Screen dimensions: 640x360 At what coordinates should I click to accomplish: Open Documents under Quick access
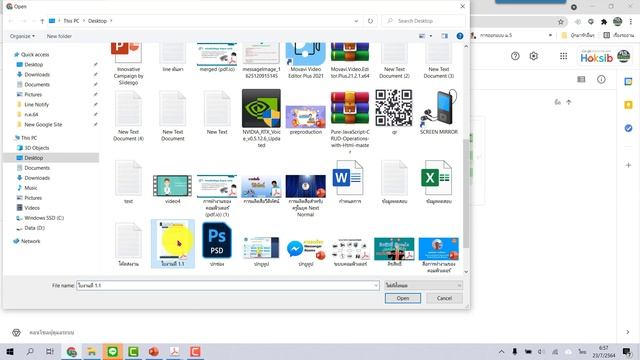[x=37, y=84]
